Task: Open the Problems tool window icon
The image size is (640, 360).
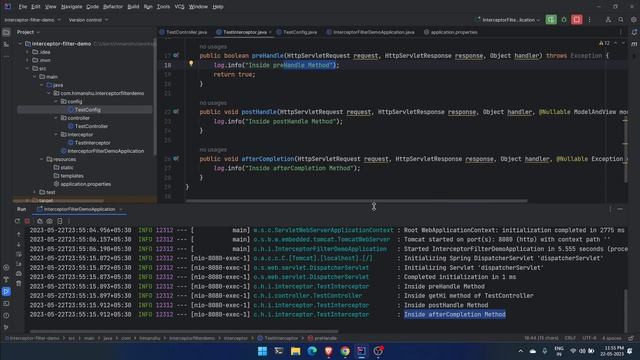Action: pos(6,316)
